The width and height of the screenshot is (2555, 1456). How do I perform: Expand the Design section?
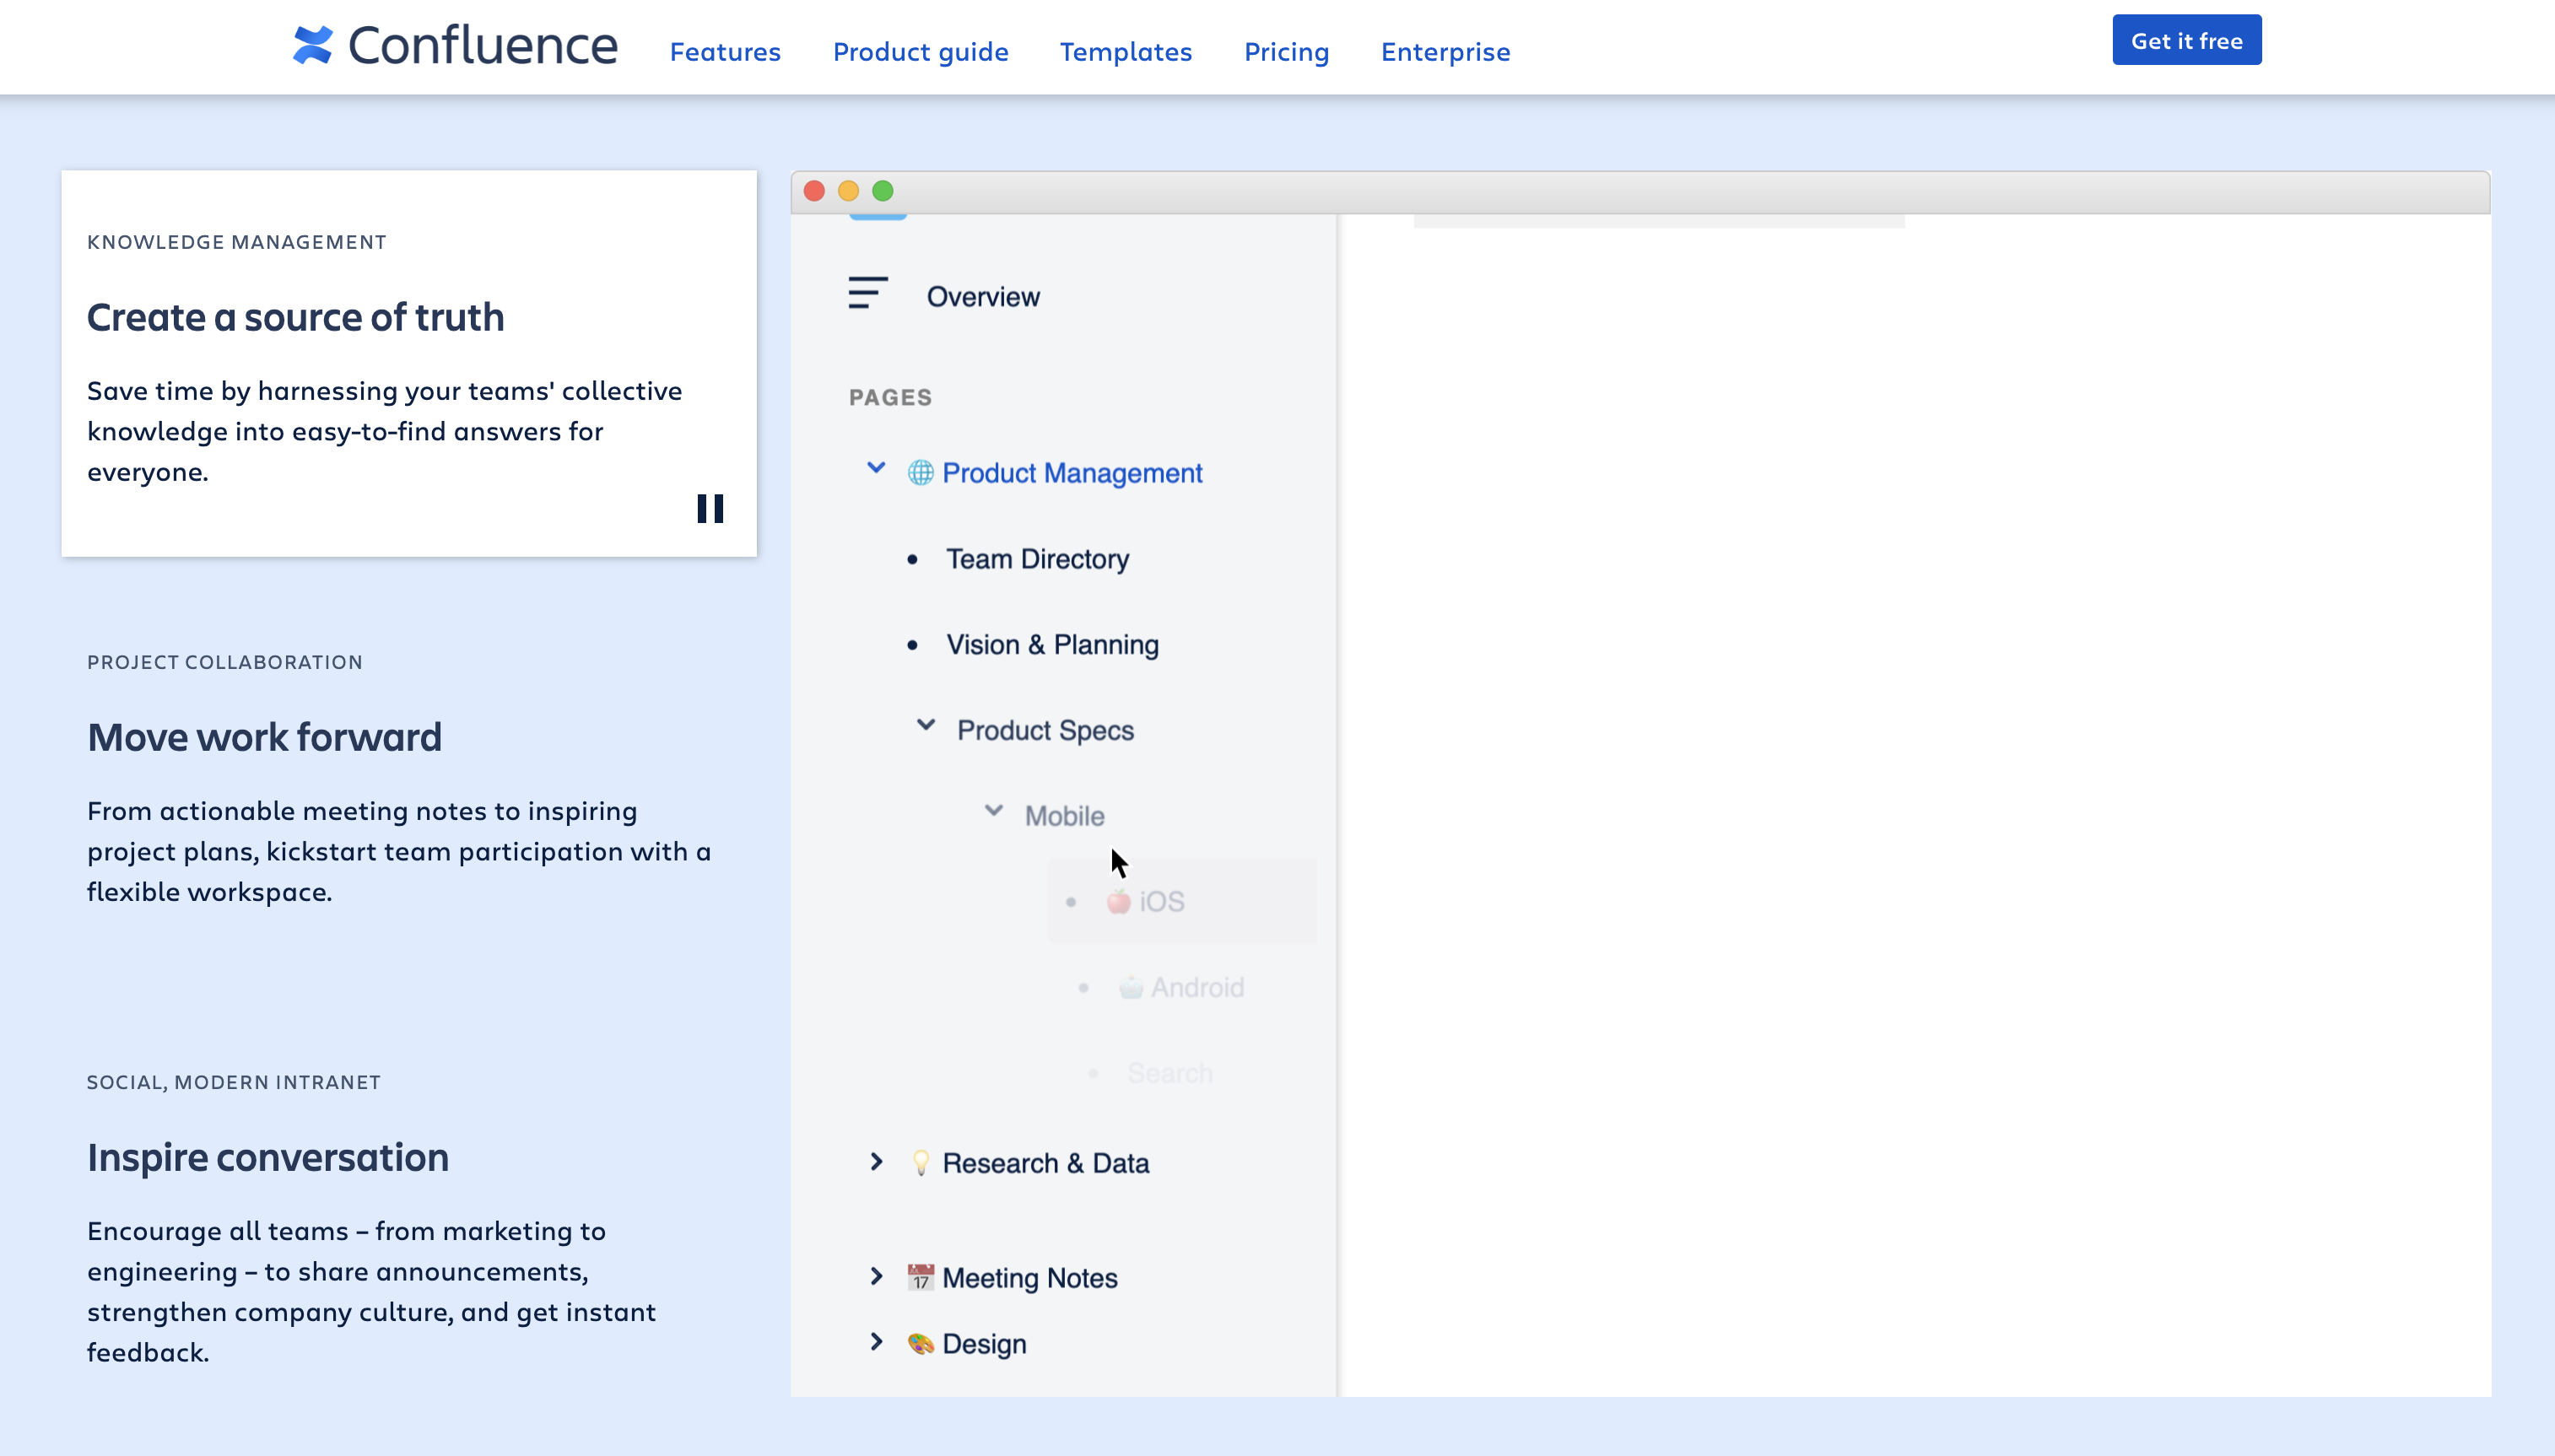tap(876, 1342)
